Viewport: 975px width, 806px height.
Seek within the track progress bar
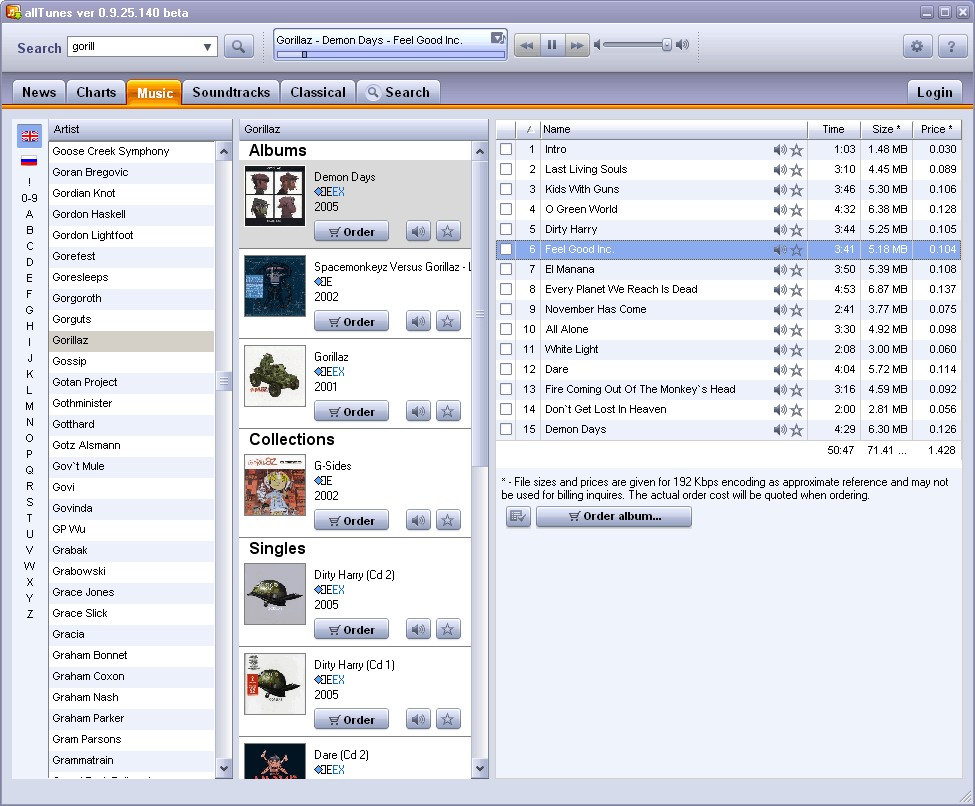pyautogui.click(x=390, y=55)
